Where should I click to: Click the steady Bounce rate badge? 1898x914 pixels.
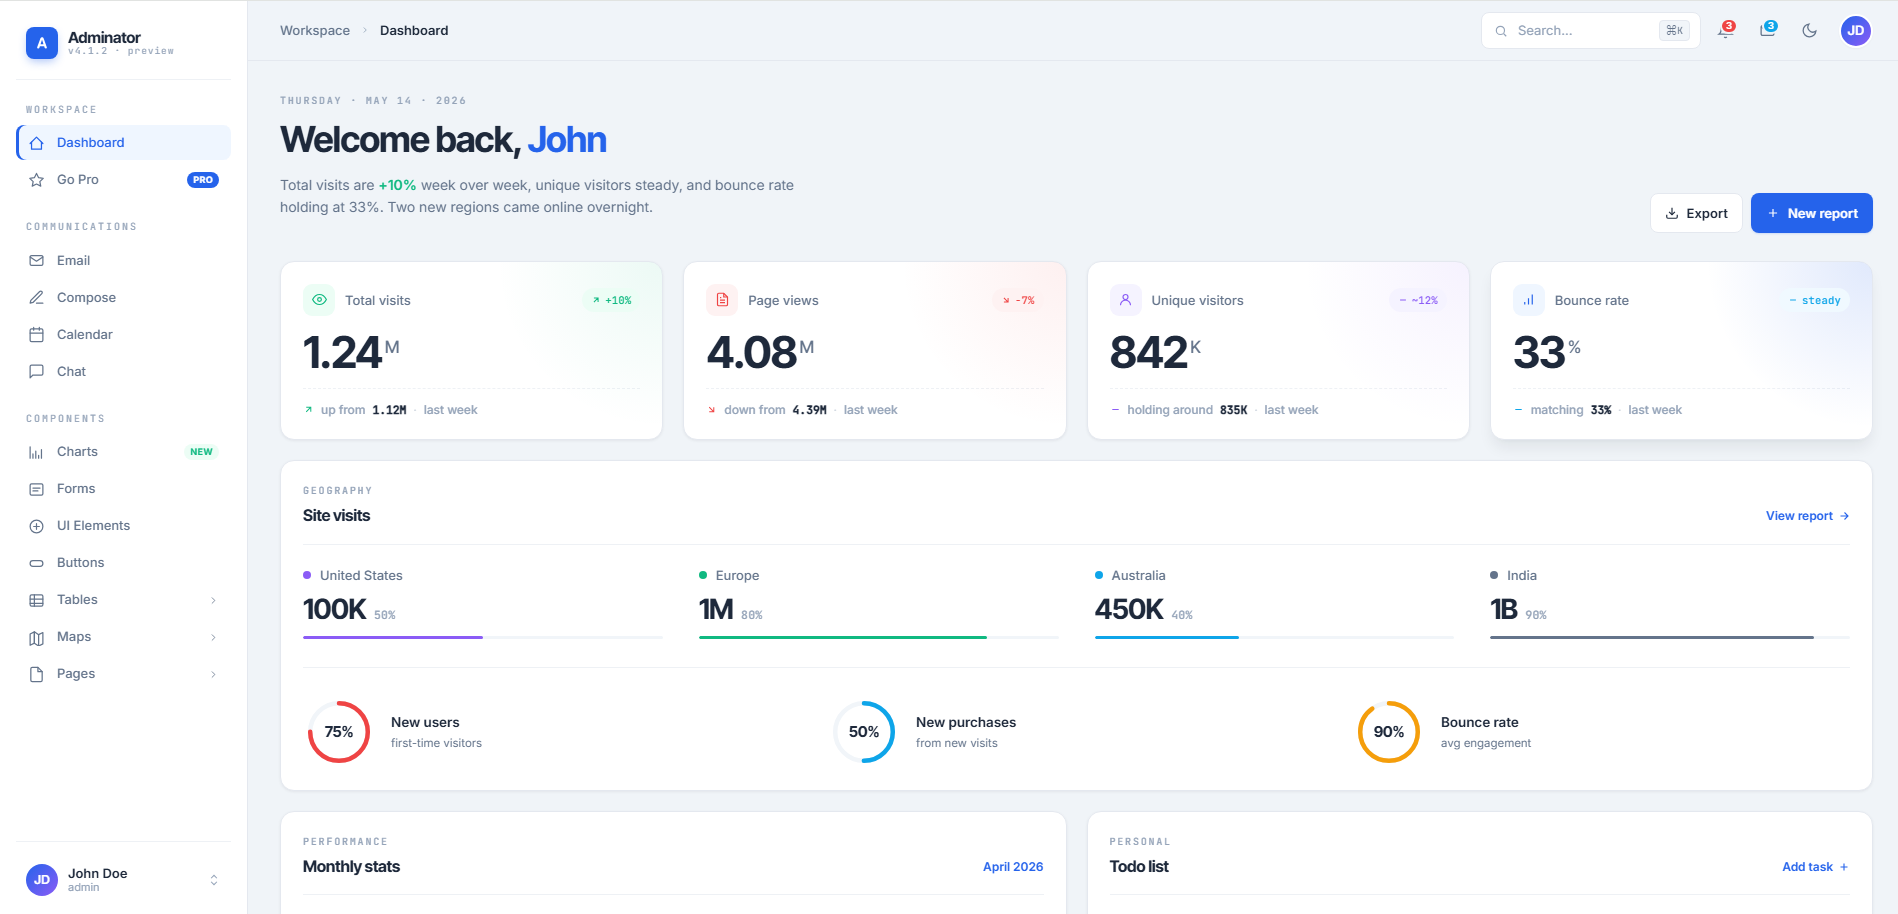1815,300
